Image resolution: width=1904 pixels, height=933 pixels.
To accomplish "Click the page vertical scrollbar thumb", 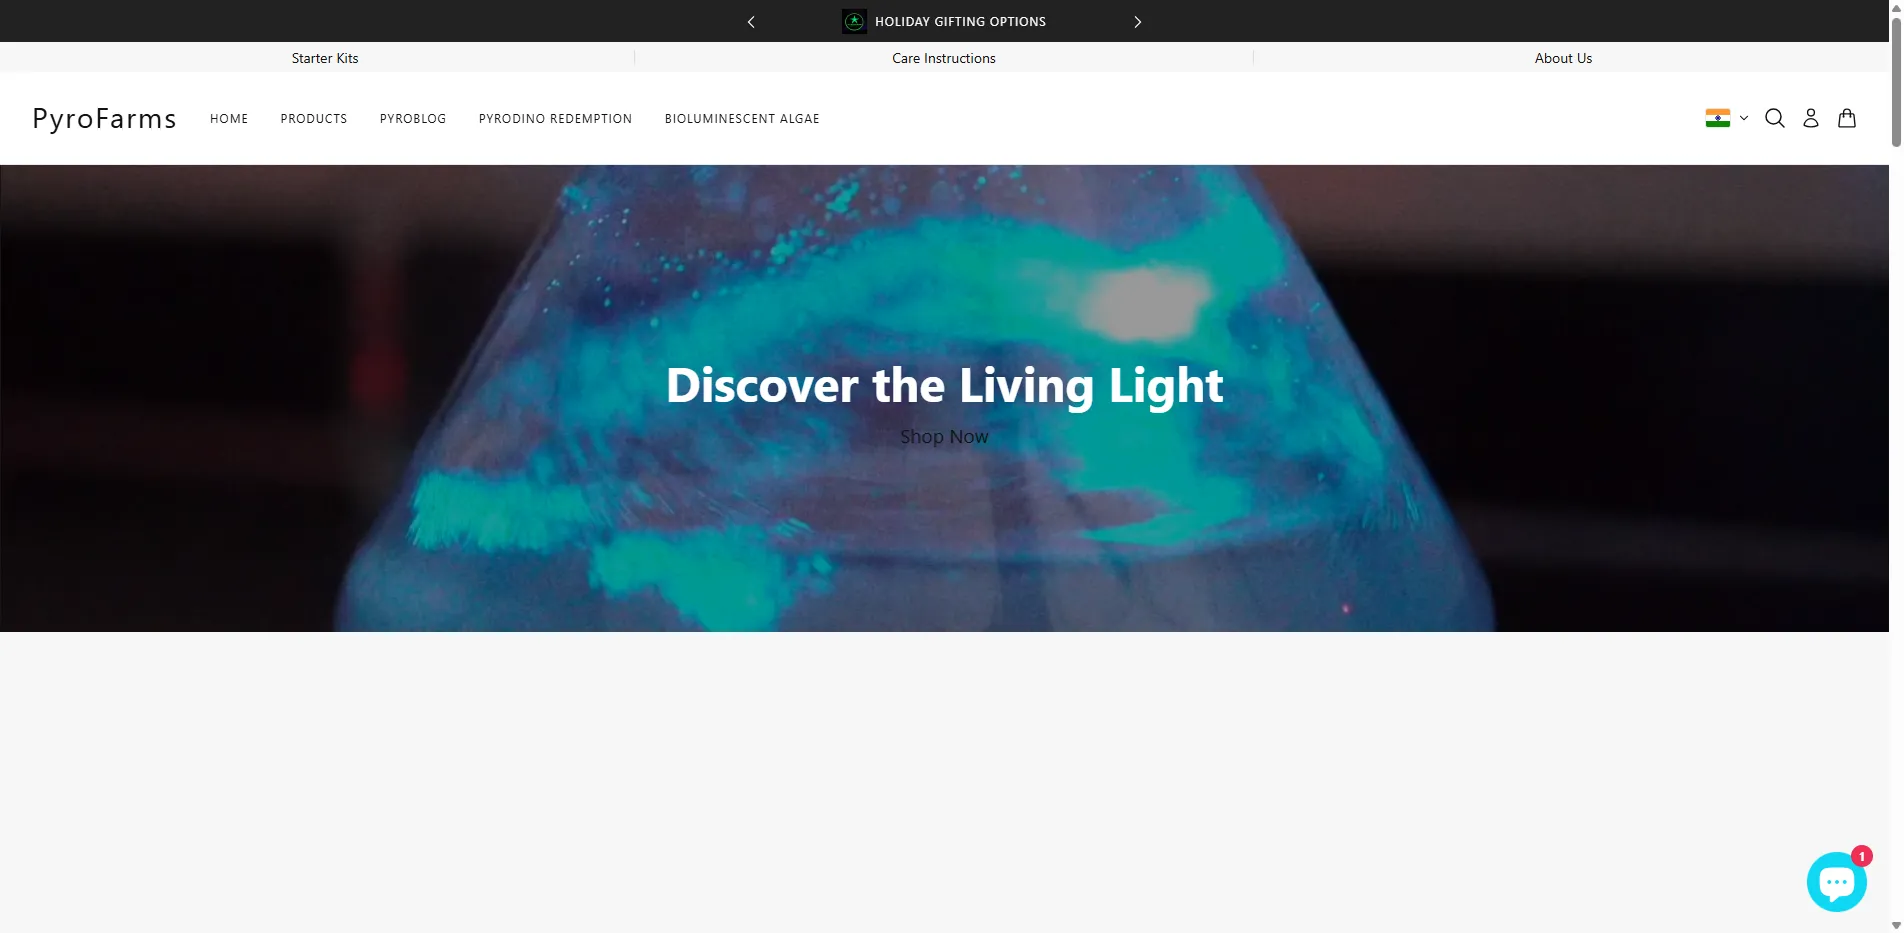I will (1896, 82).
